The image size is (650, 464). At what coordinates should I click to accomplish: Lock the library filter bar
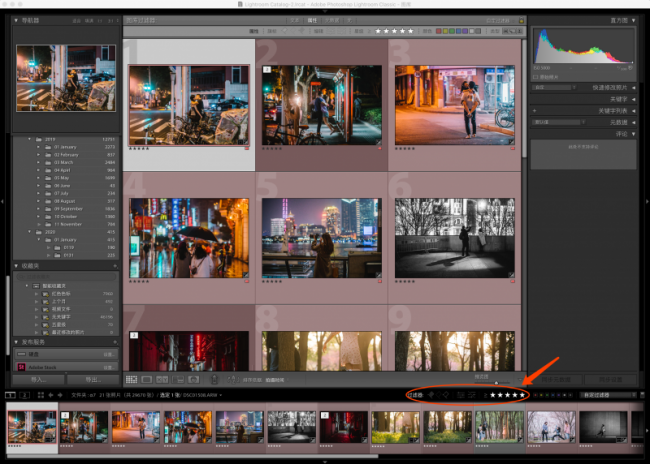click(521, 20)
